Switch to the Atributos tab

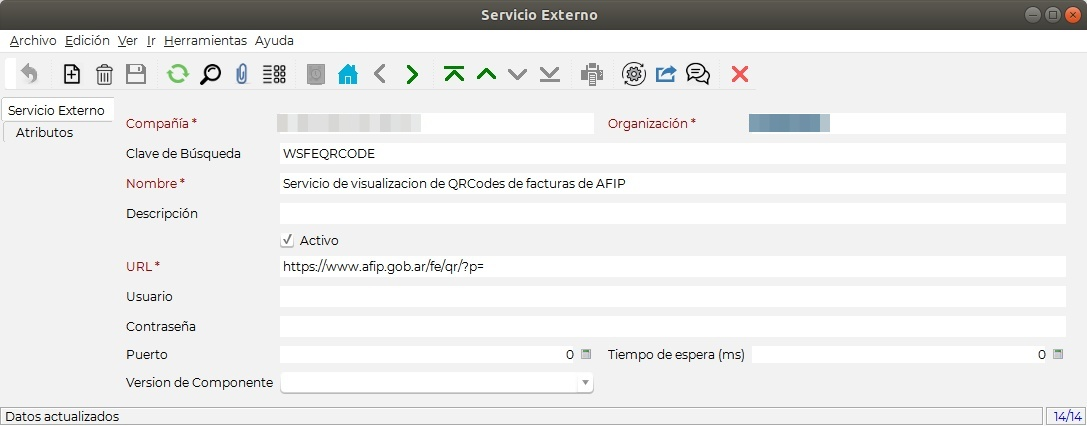pos(44,132)
